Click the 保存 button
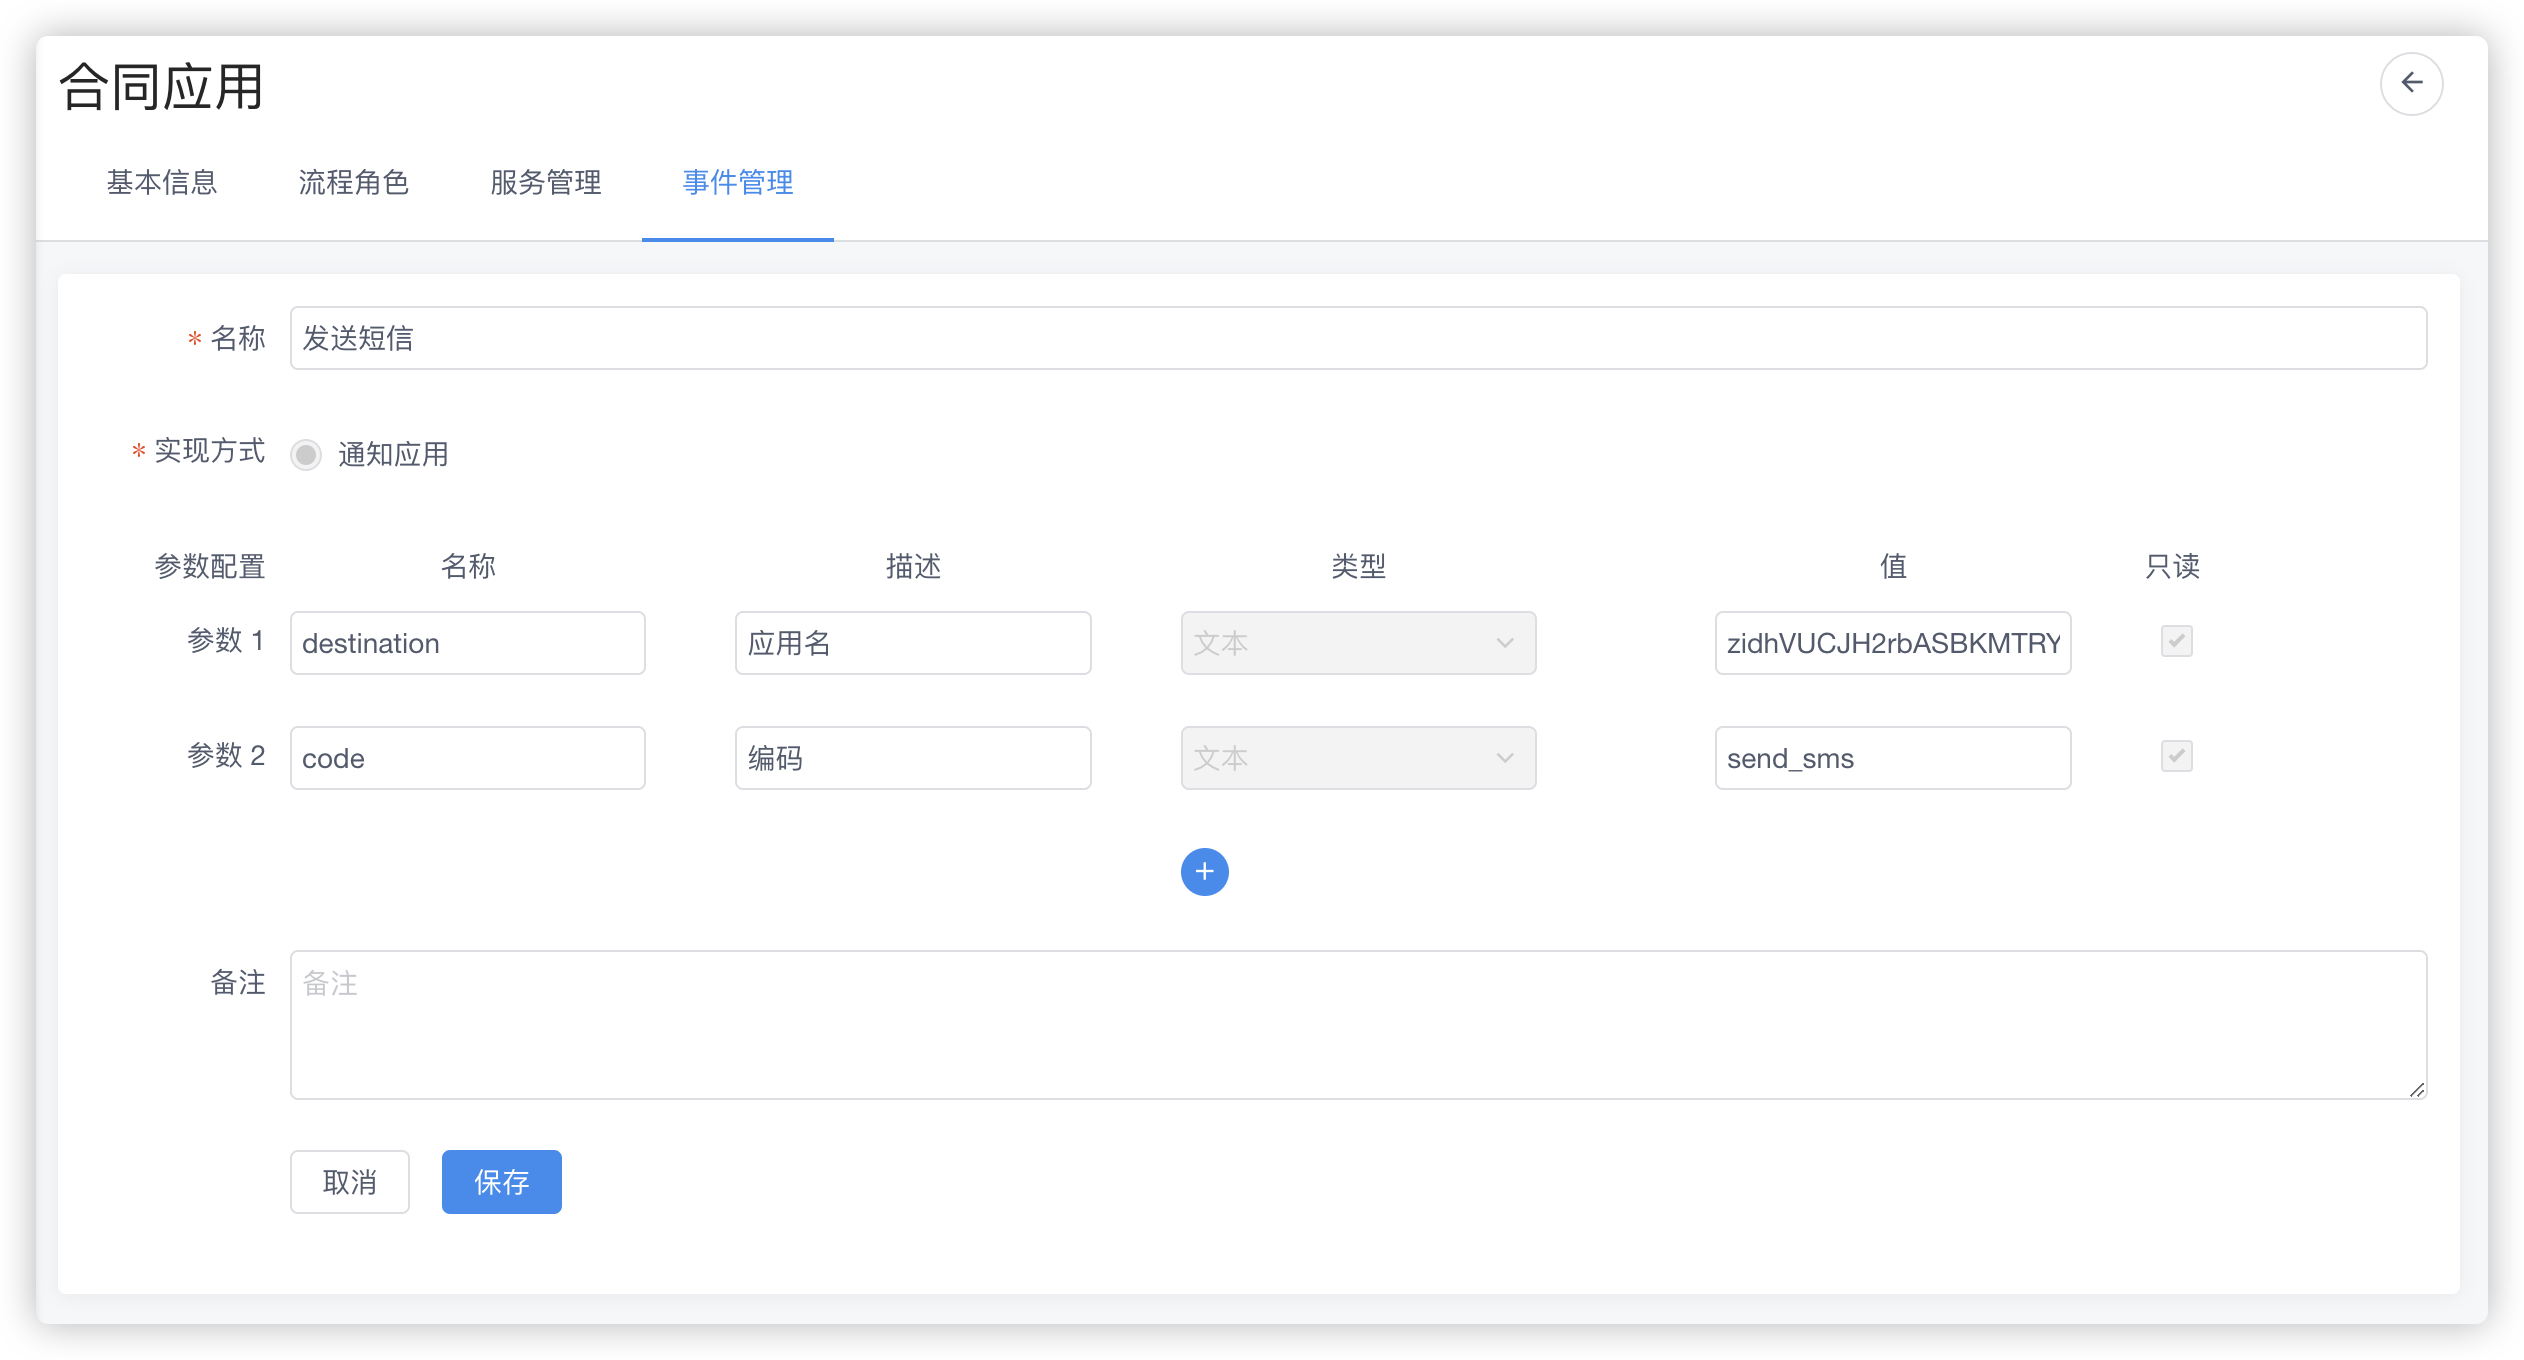Image resolution: width=2524 pixels, height=1360 pixels. 501,1182
